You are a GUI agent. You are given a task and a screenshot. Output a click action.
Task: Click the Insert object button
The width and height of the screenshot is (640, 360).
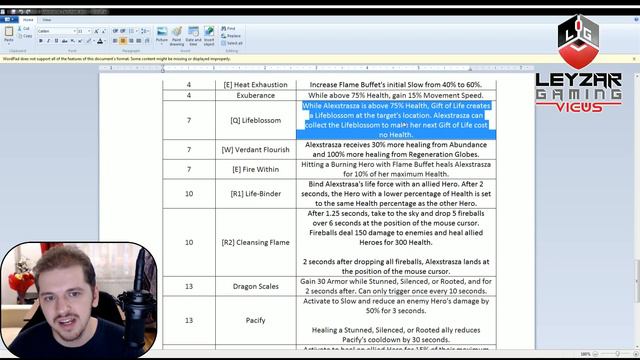209,36
